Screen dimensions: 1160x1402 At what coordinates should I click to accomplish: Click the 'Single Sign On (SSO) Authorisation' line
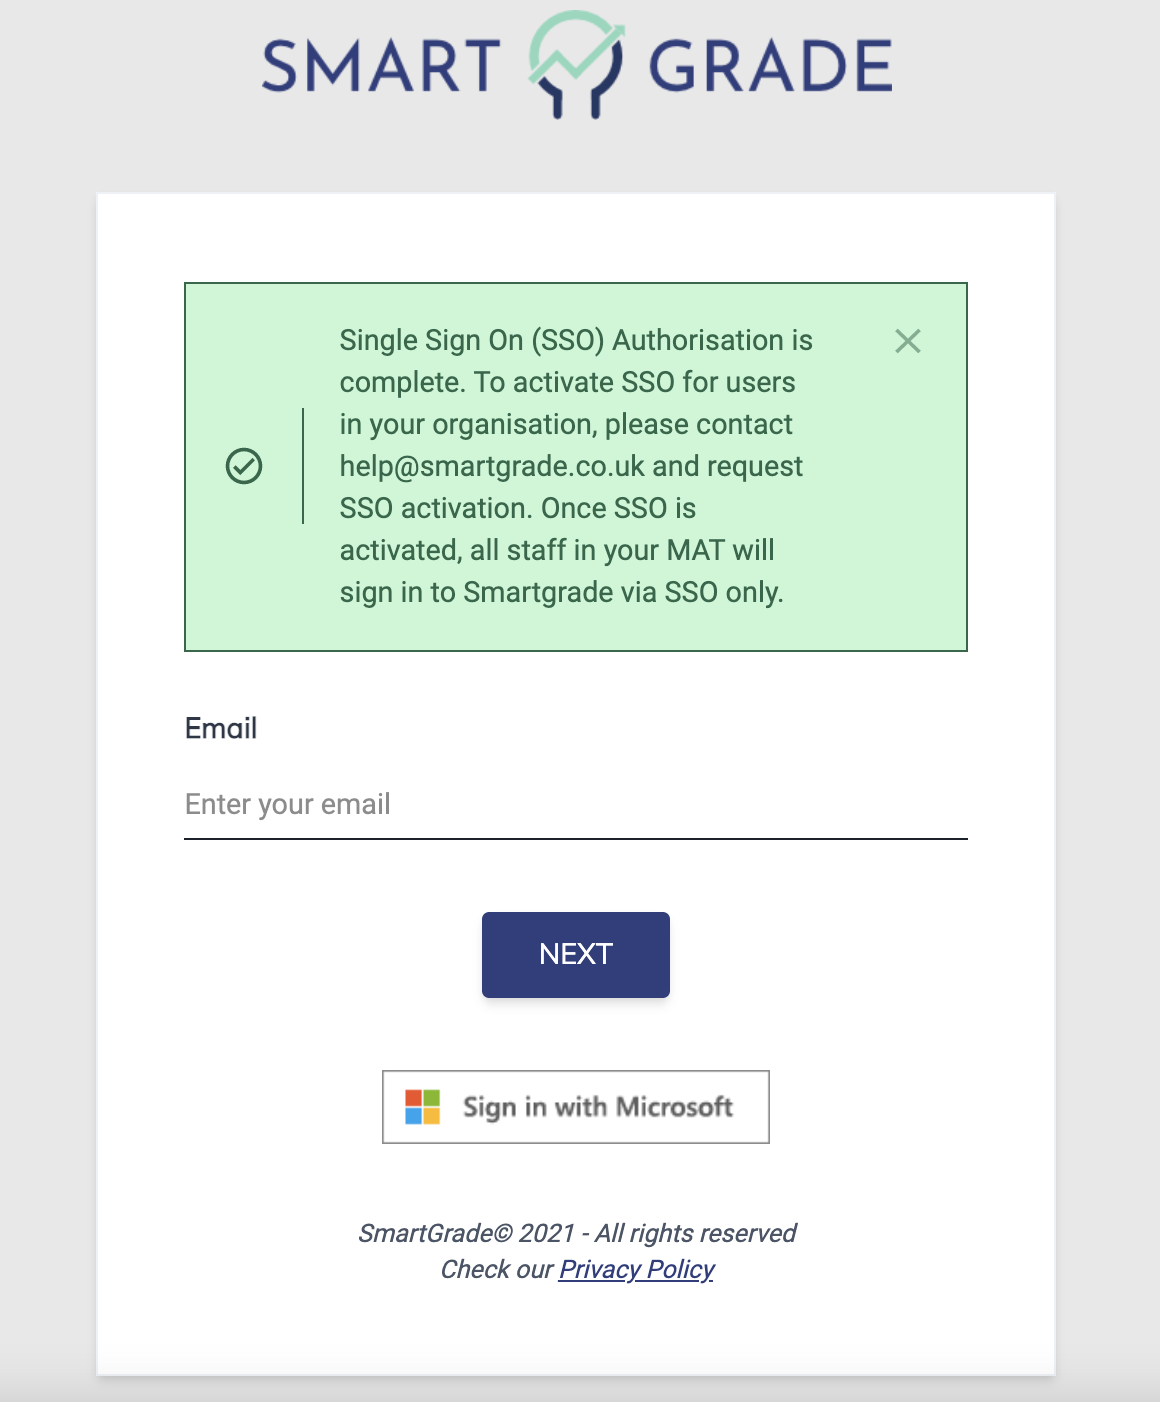pyautogui.click(x=576, y=340)
